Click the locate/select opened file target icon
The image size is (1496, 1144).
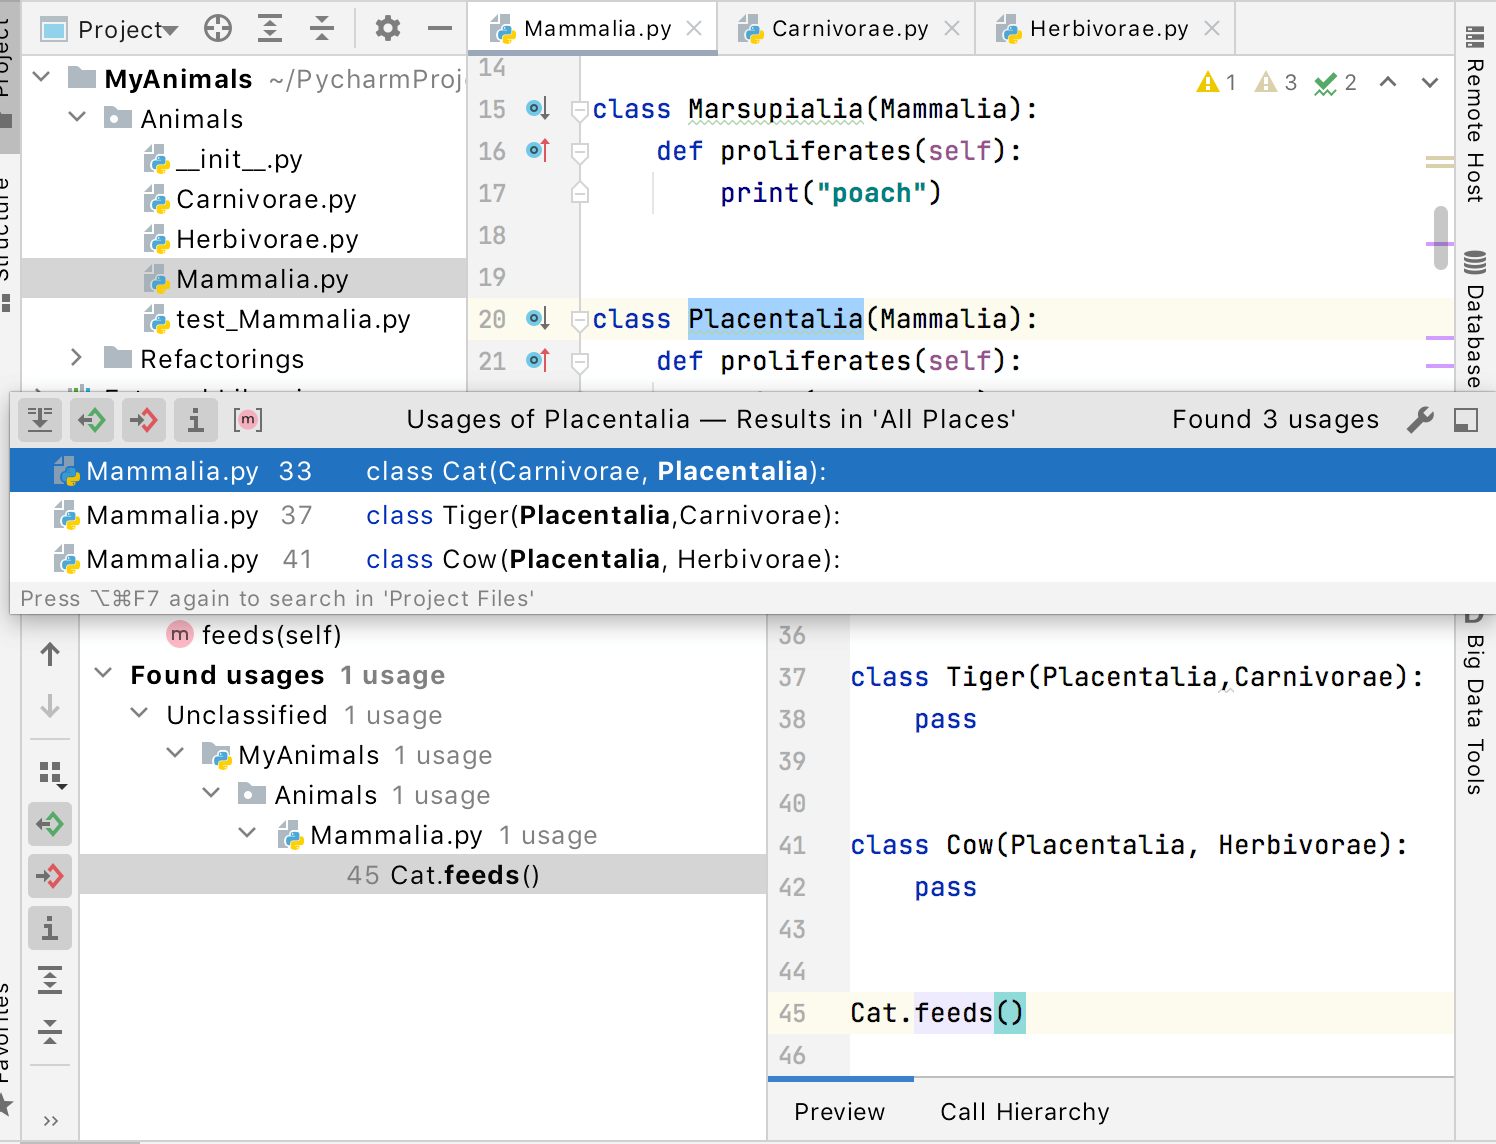(218, 29)
